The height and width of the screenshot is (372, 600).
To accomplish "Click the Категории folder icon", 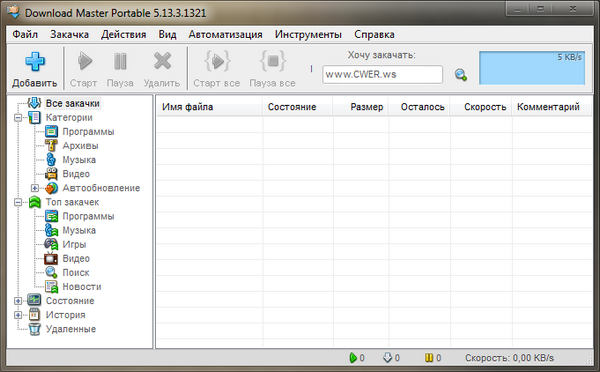I will tap(34, 117).
